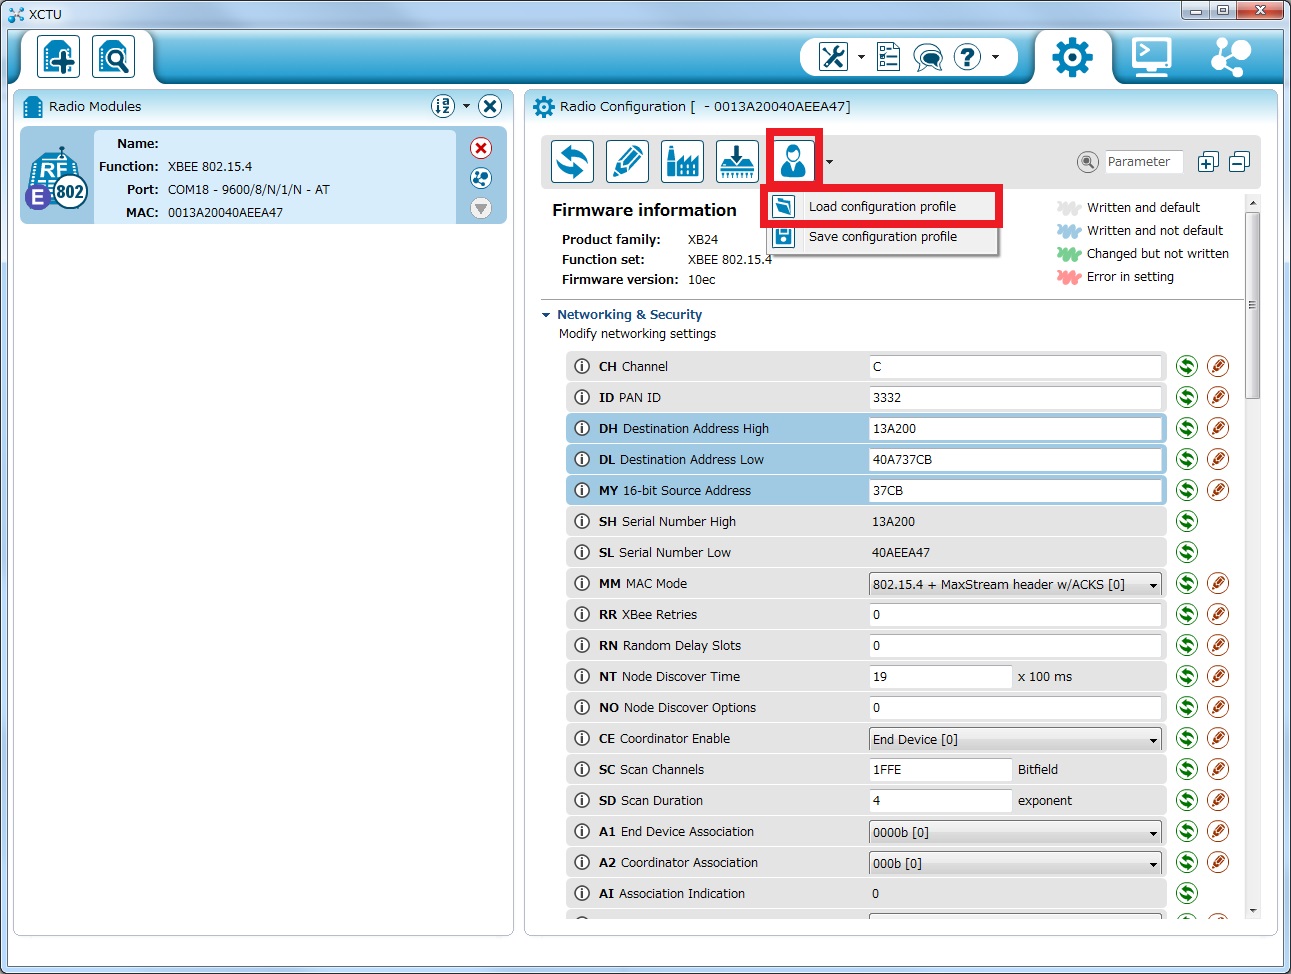1291x974 pixels.
Task: Click the Product family value XB24
Action: pyautogui.click(x=703, y=240)
